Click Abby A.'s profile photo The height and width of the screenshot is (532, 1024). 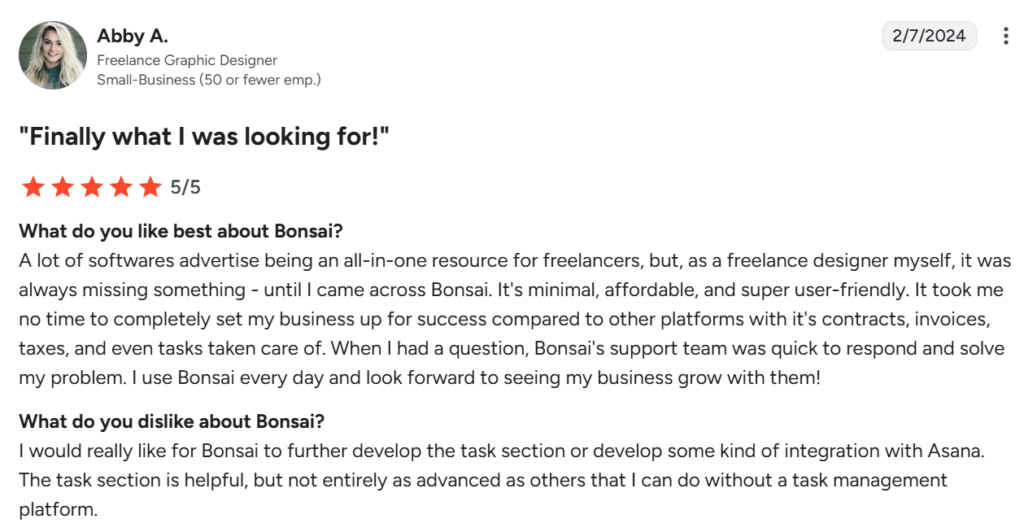(52, 55)
